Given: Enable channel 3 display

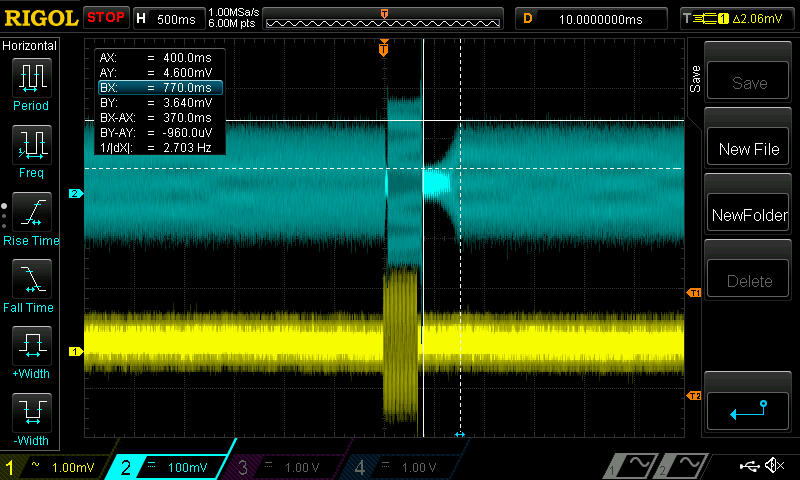Looking at the screenshot, I should pos(287,467).
